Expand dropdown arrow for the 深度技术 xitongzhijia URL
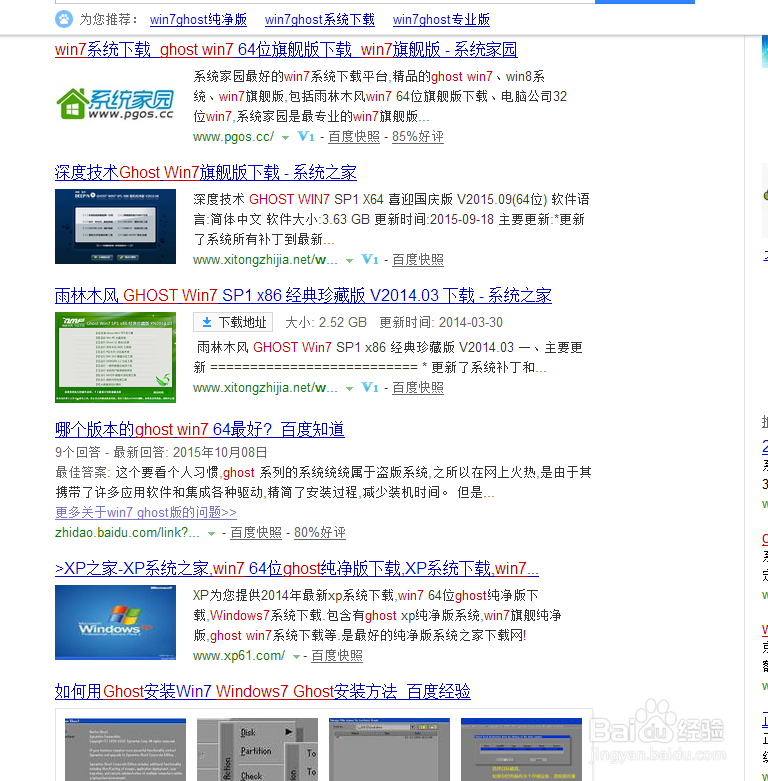Image resolution: width=768 pixels, height=781 pixels. pos(350,260)
